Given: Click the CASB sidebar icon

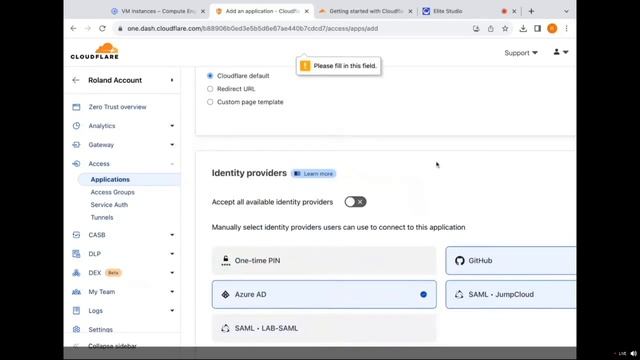Looking at the screenshot, I should point(76,235).
